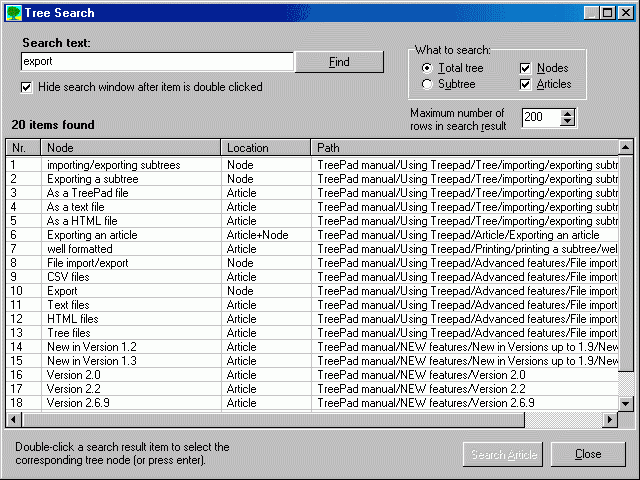Decrease maximum rows with spinner down arrow
Viewport: 640px width, 480px height.
[x=568, y=122]
